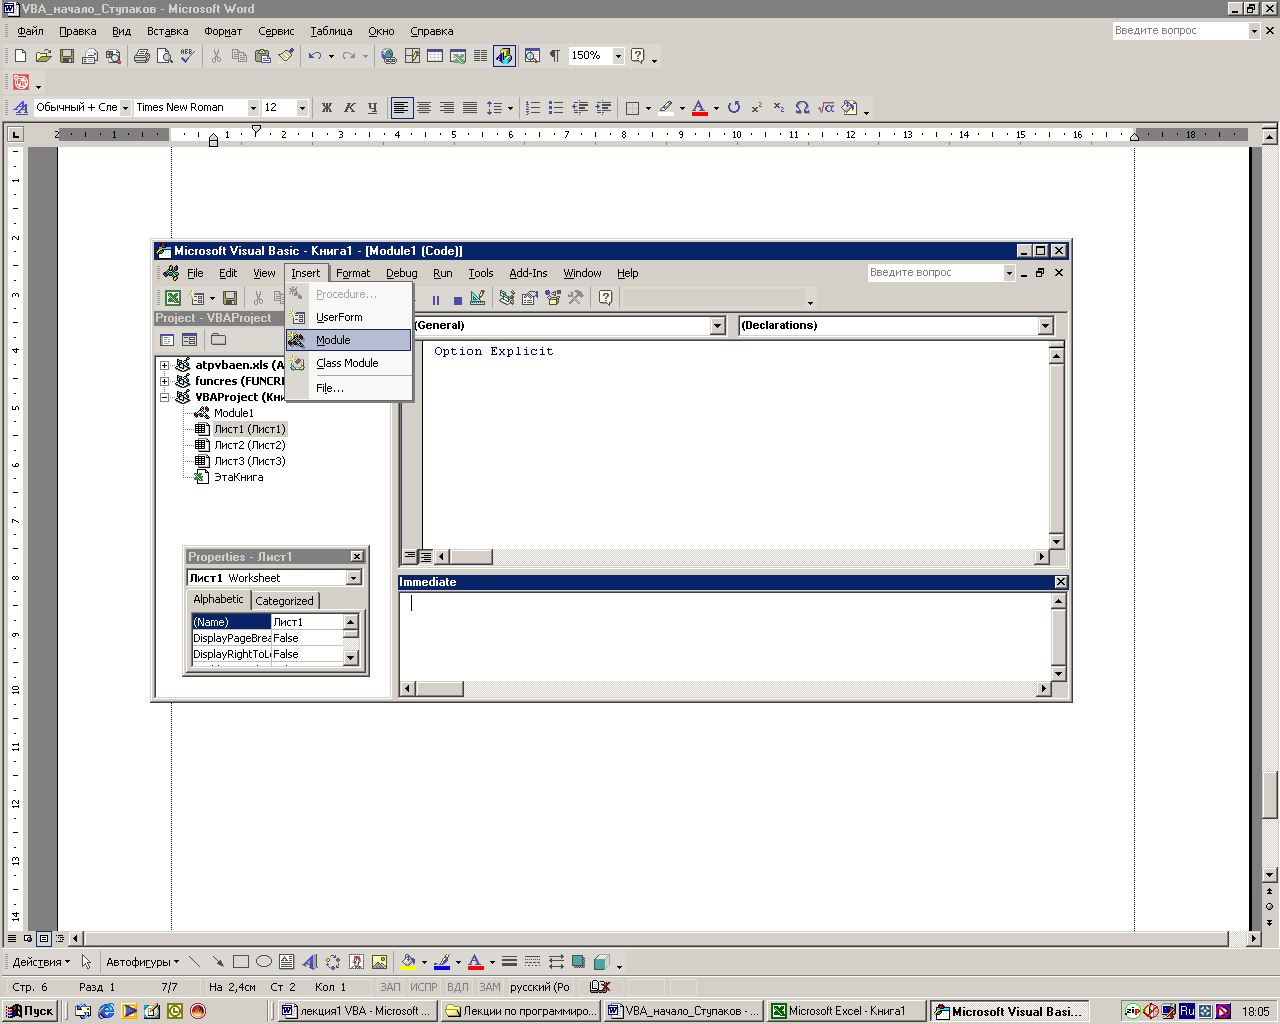Image resolution: width=1280 pixels, height=1024 pixels.
Task: Insert symbol using the Omega icon
Action: coord(802,107)
